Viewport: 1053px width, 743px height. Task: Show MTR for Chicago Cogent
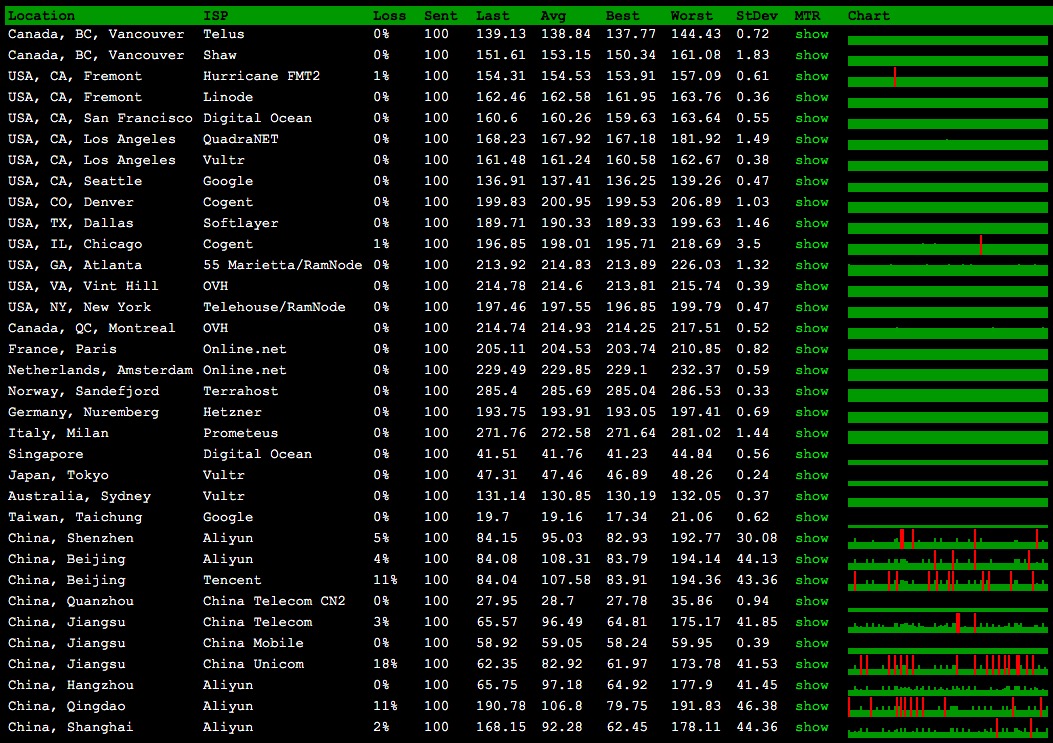811,244
